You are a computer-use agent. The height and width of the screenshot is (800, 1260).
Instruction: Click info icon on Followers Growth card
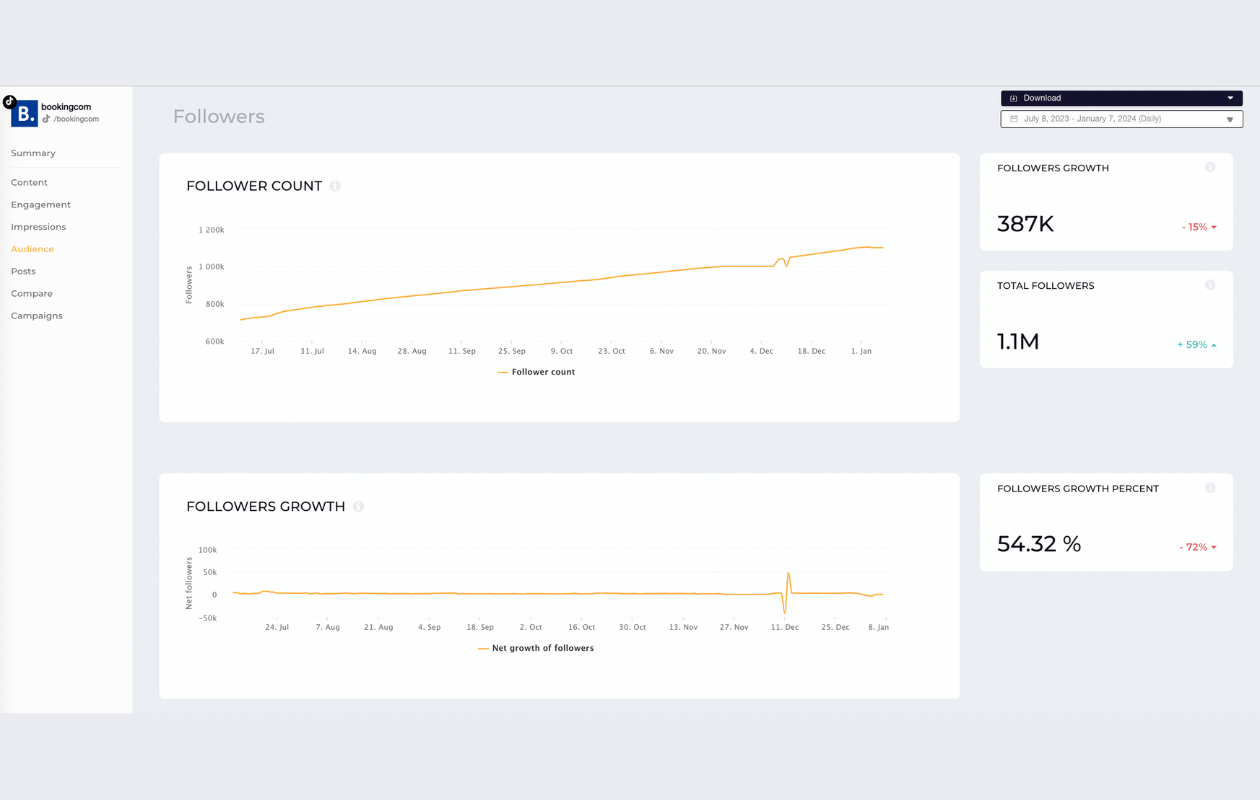(x=1210, y=167)
